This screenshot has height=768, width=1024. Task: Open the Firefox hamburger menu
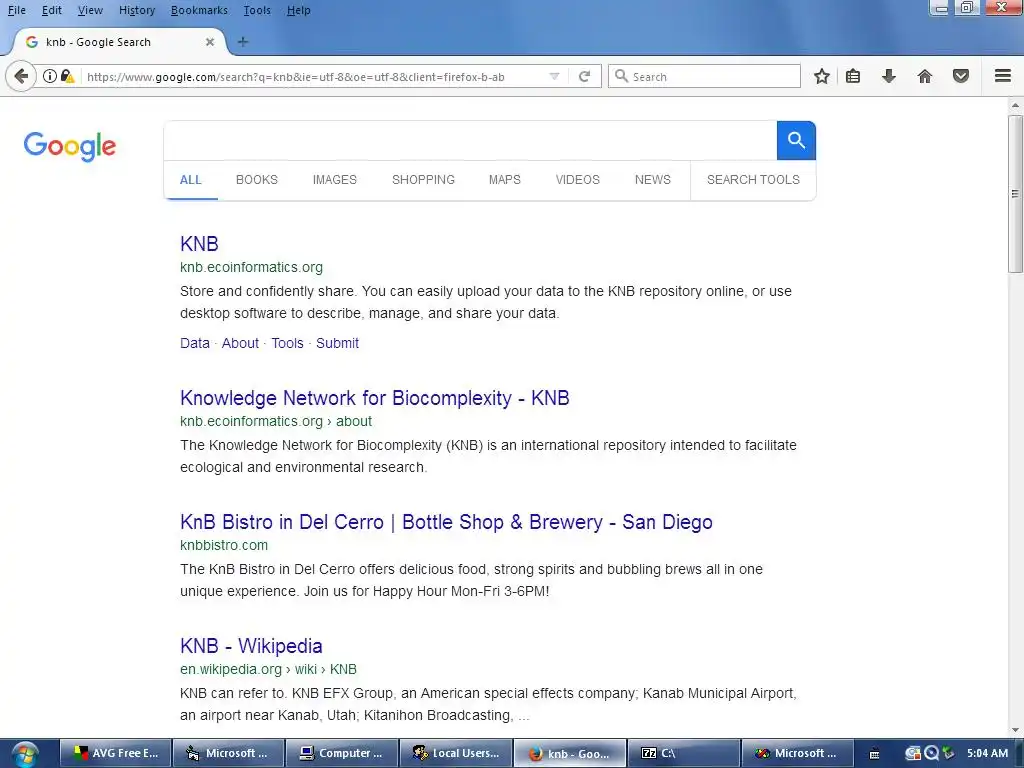coord(1003,76)
